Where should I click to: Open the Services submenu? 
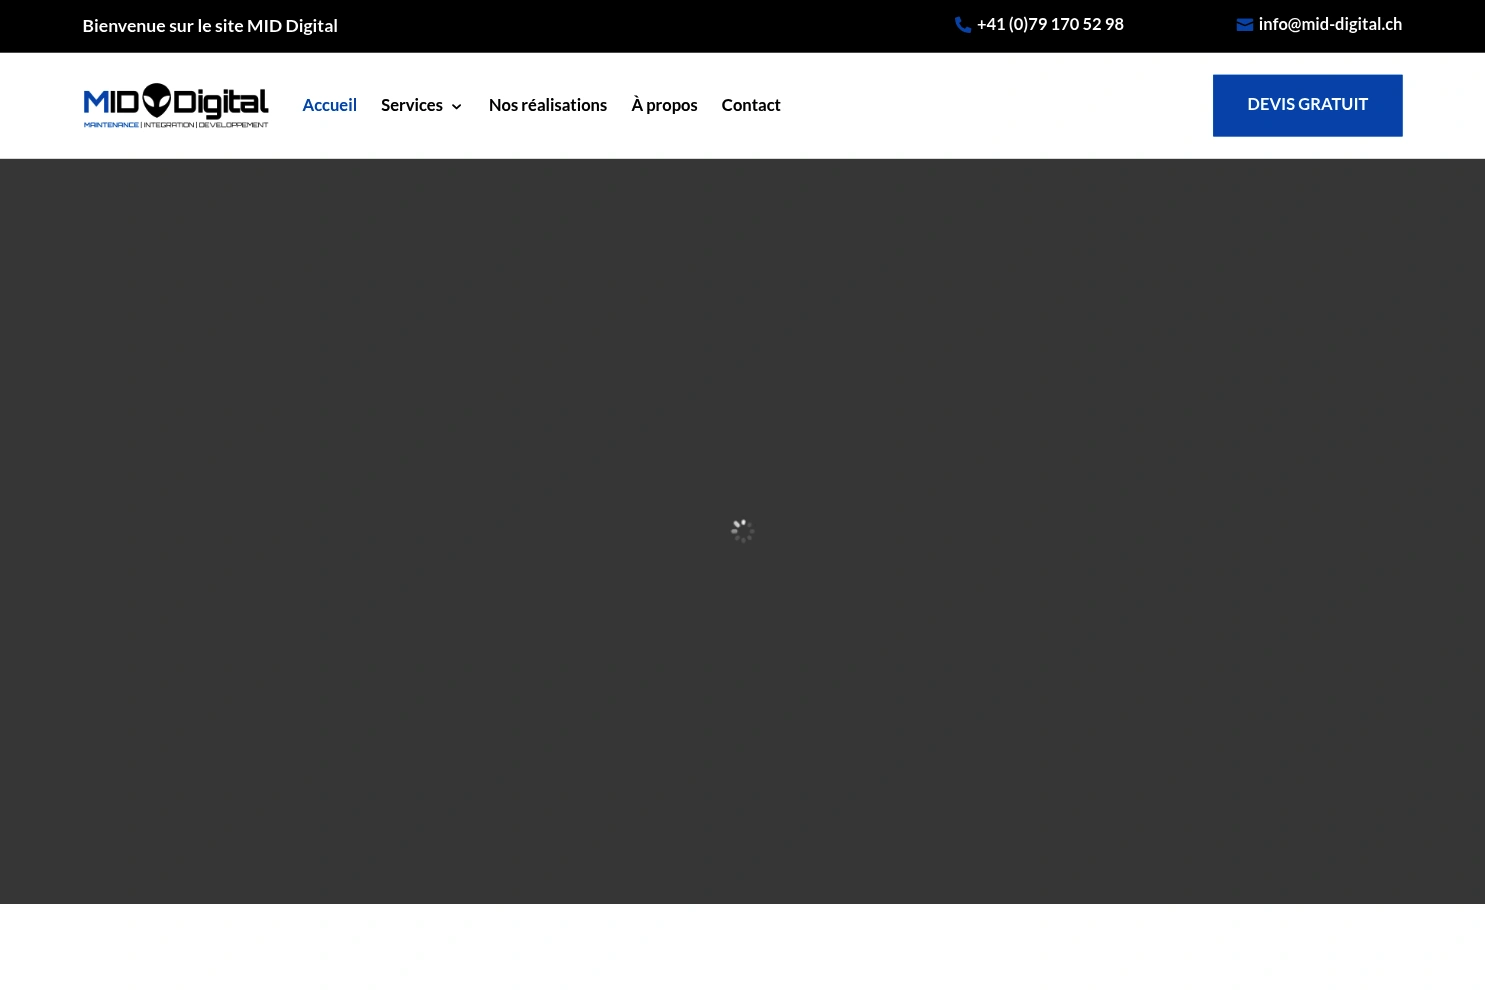pyautogui.click(x=412, y=105)
